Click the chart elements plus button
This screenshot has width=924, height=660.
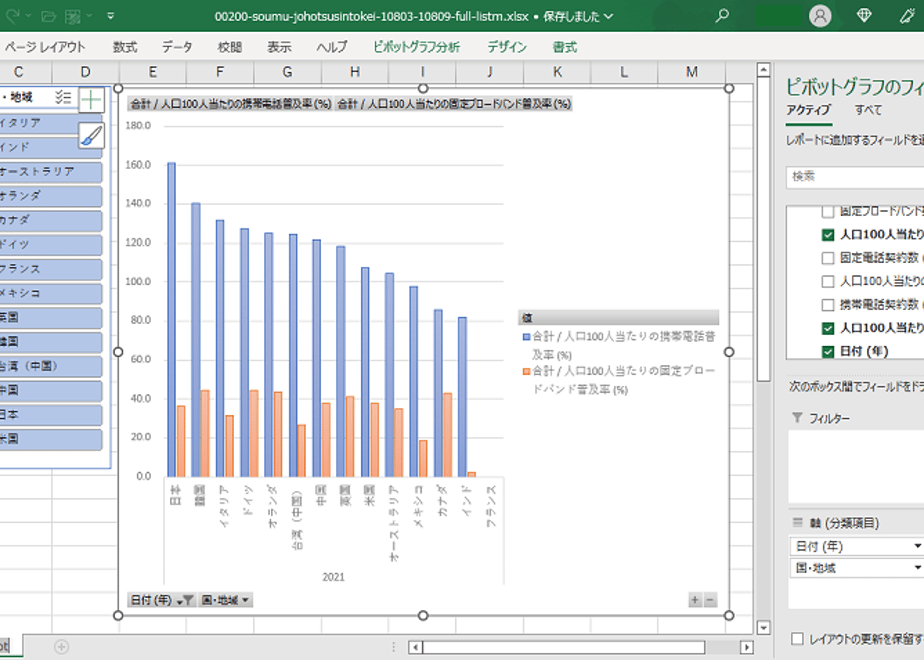coord(91,100)
